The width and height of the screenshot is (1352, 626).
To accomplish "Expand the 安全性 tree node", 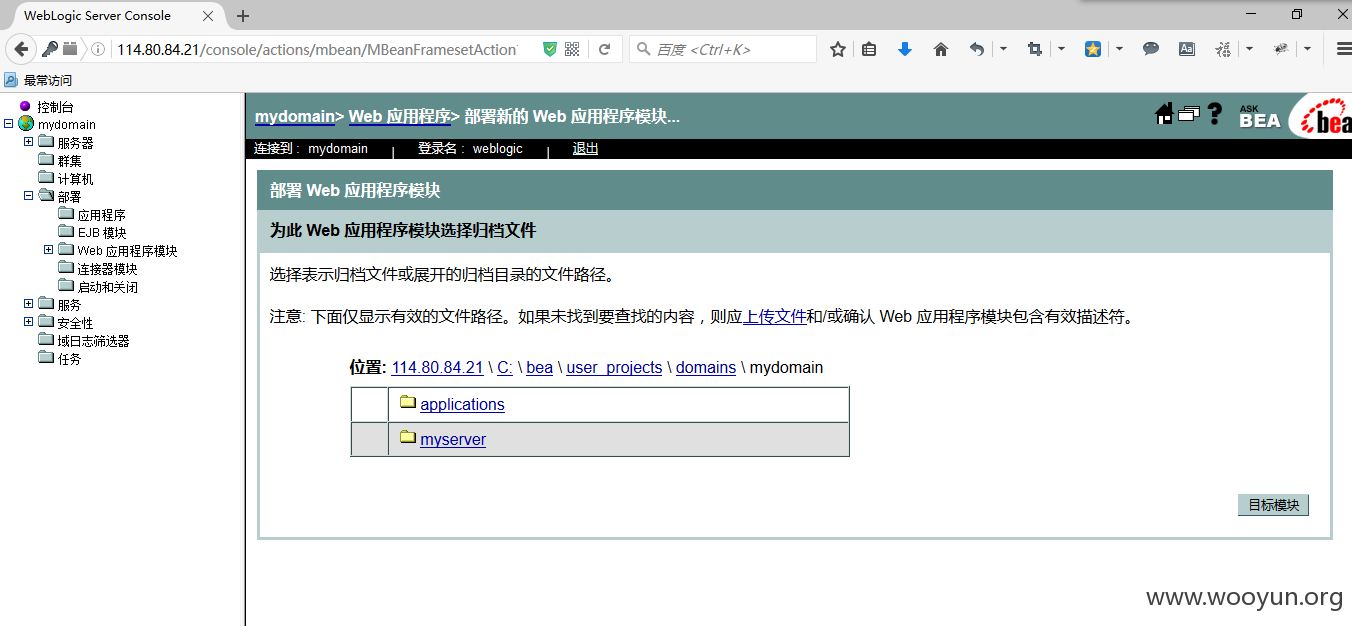I will pos(28,322).
